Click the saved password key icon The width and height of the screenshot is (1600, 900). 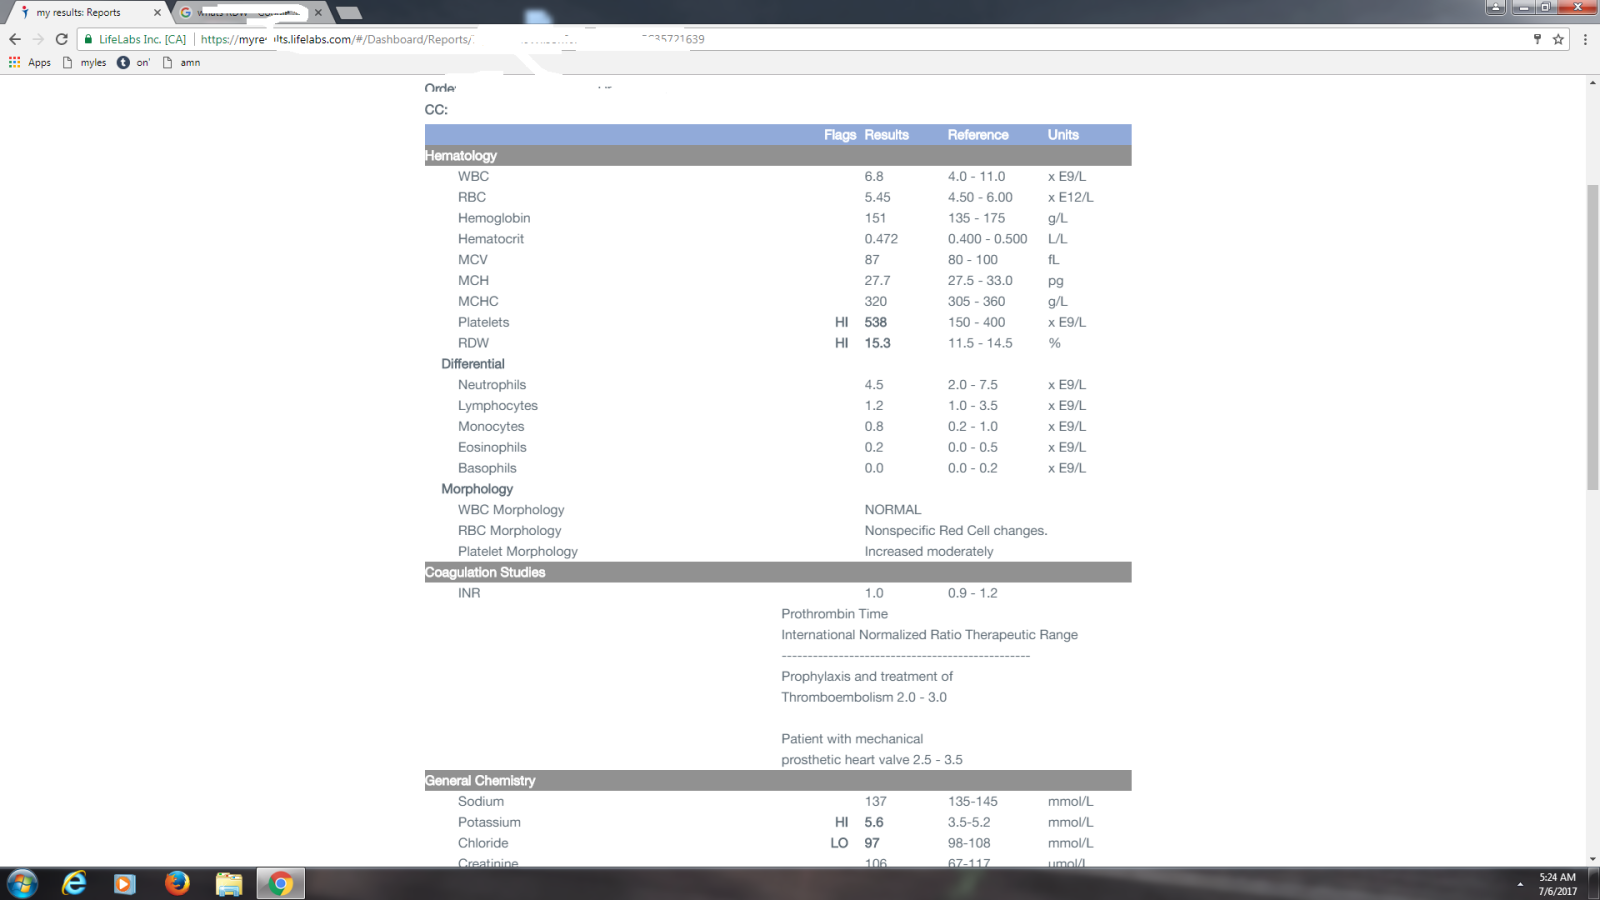(1537, 39)
